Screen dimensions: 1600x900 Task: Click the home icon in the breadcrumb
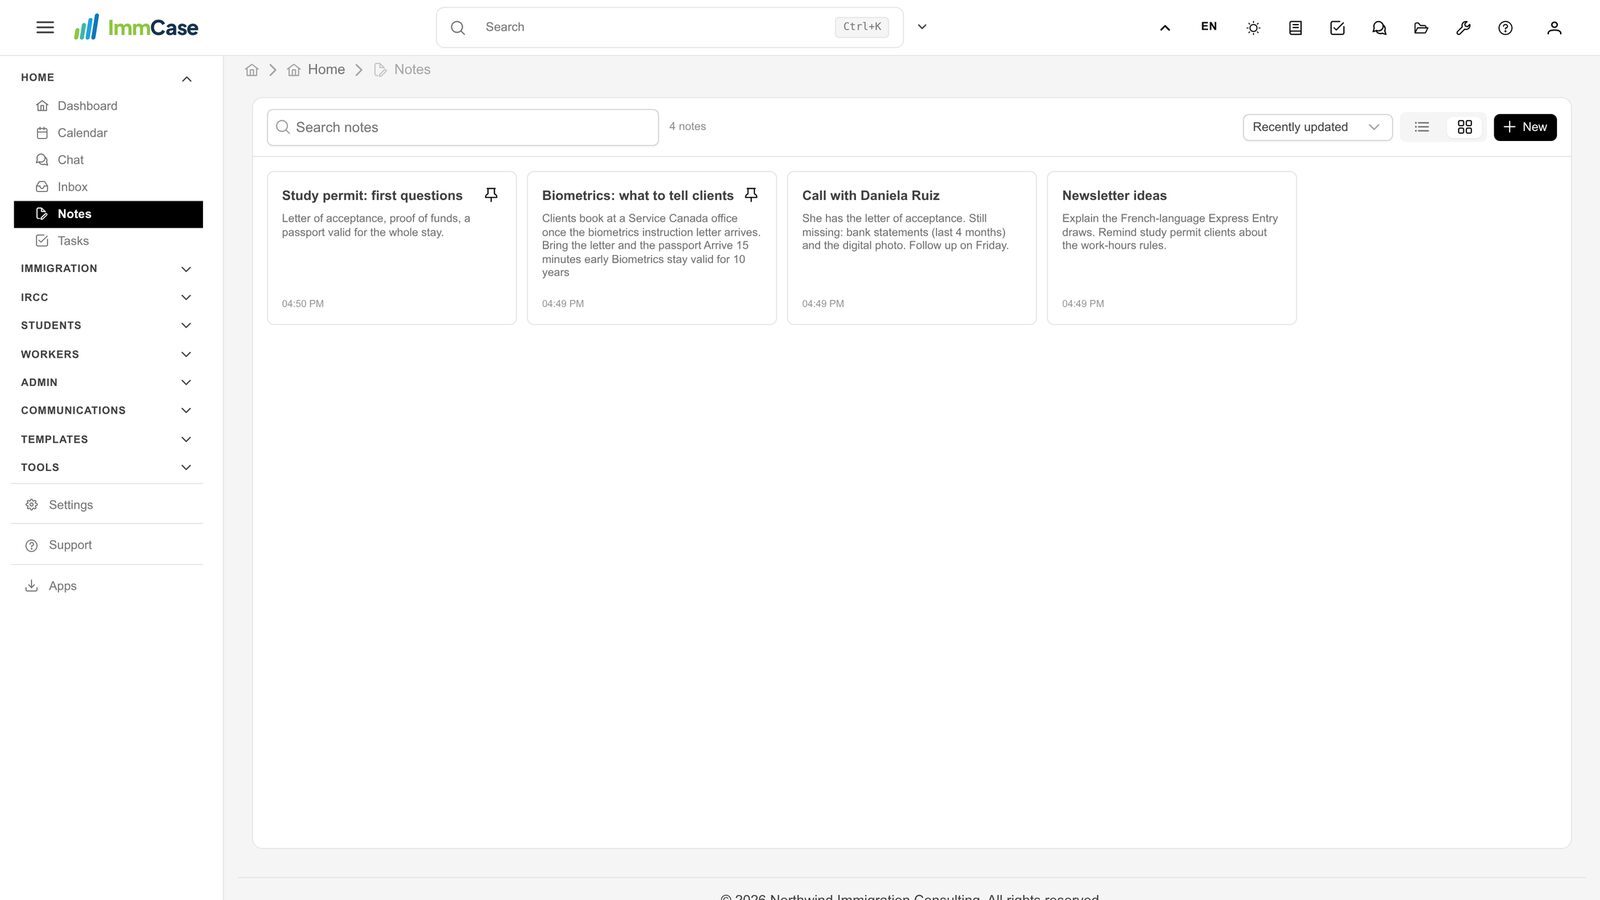click(x=252, y=70)
